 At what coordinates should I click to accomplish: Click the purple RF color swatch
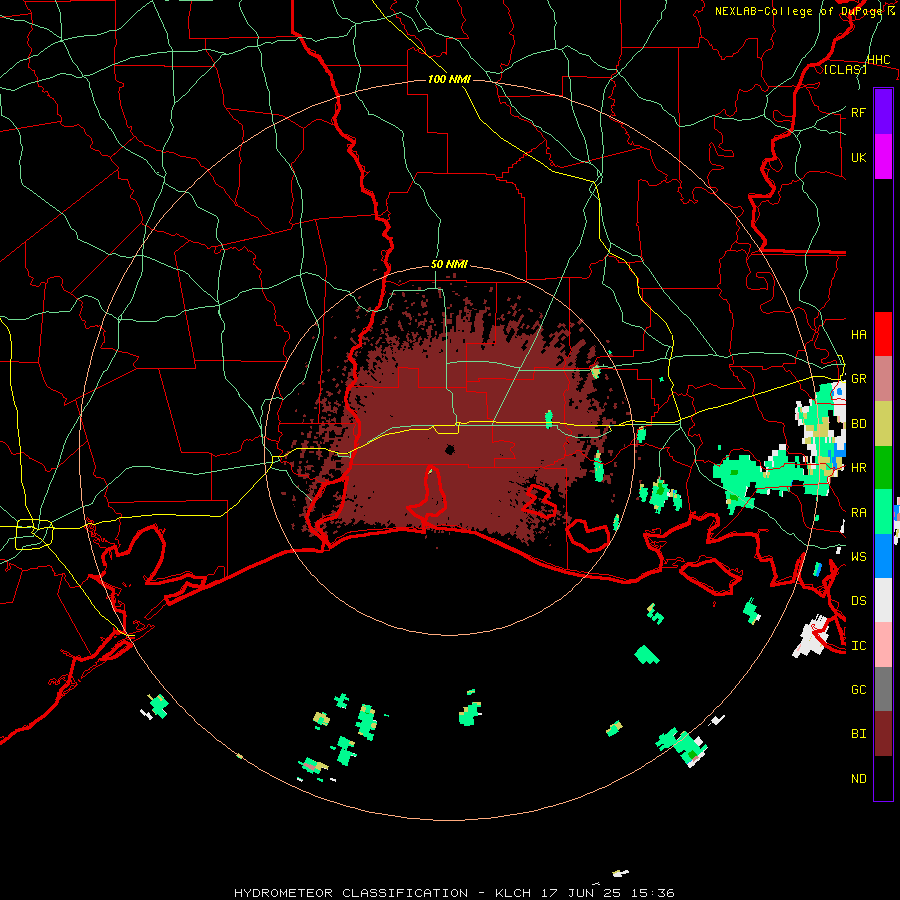(x=883, y=112)
